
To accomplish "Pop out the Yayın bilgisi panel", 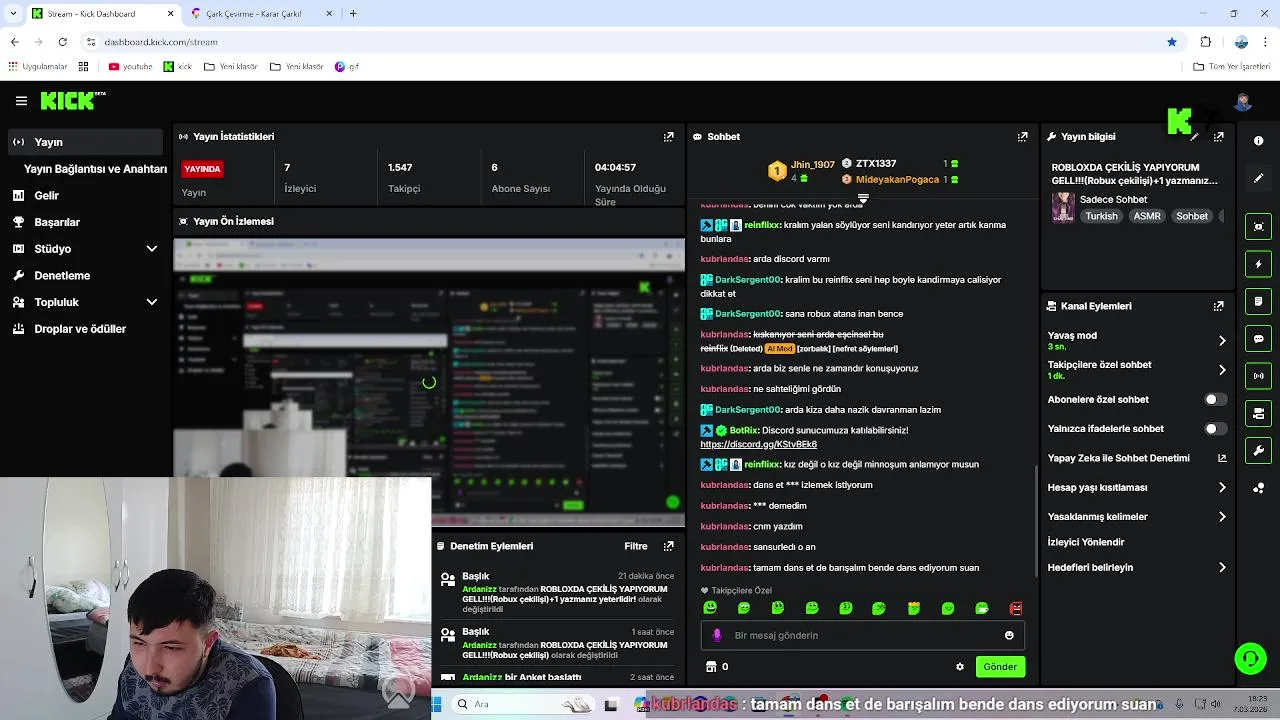I will (1218, 137).
